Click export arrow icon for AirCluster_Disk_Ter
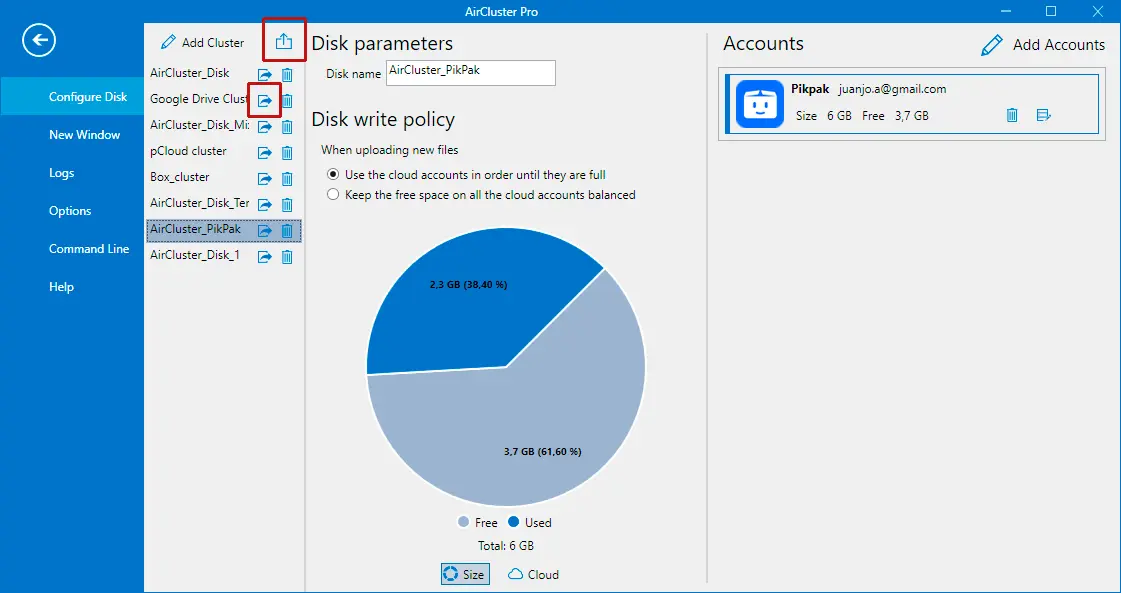 [x=265, y=205]
